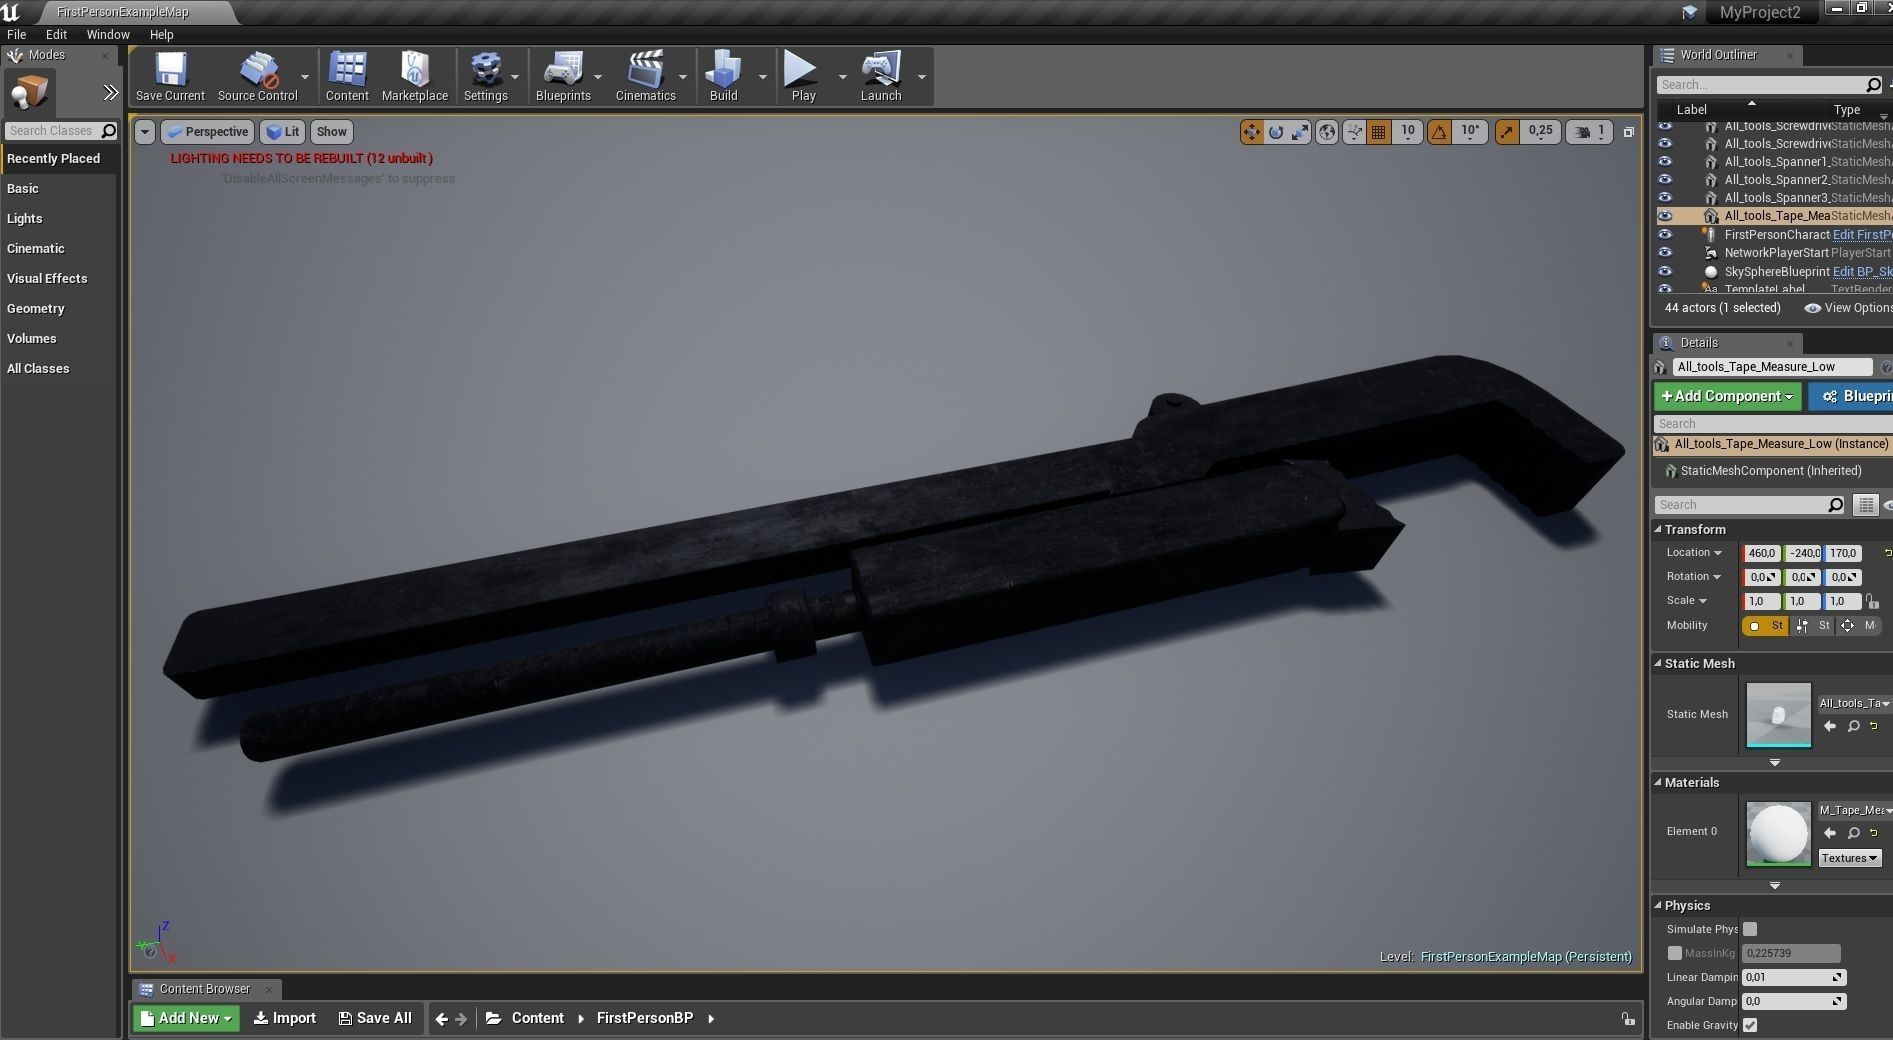Screen dimensions: 1893x1040
Task: Click the Import button
Action: pos(285,1018)
